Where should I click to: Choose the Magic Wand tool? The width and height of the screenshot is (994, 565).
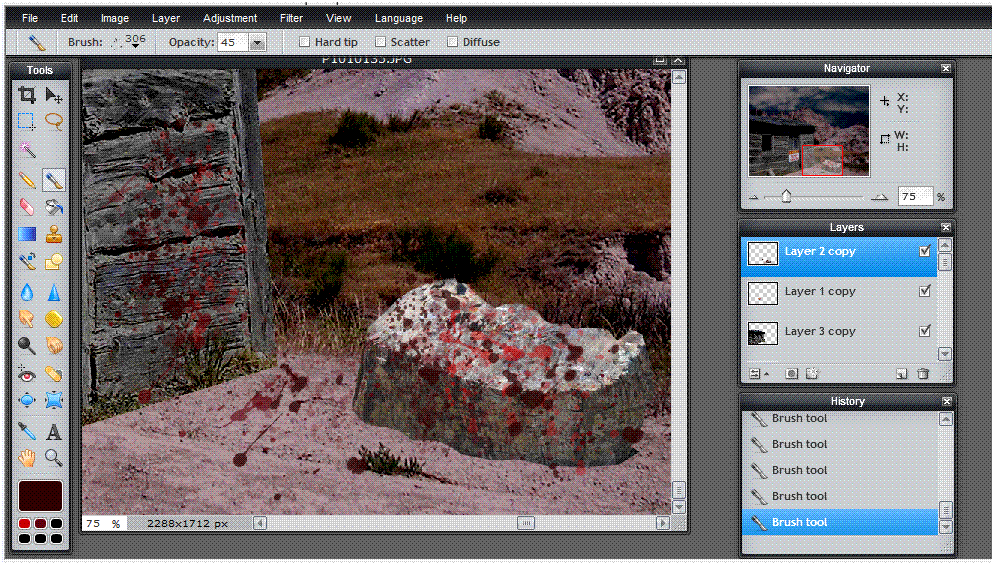pos(27,150)
